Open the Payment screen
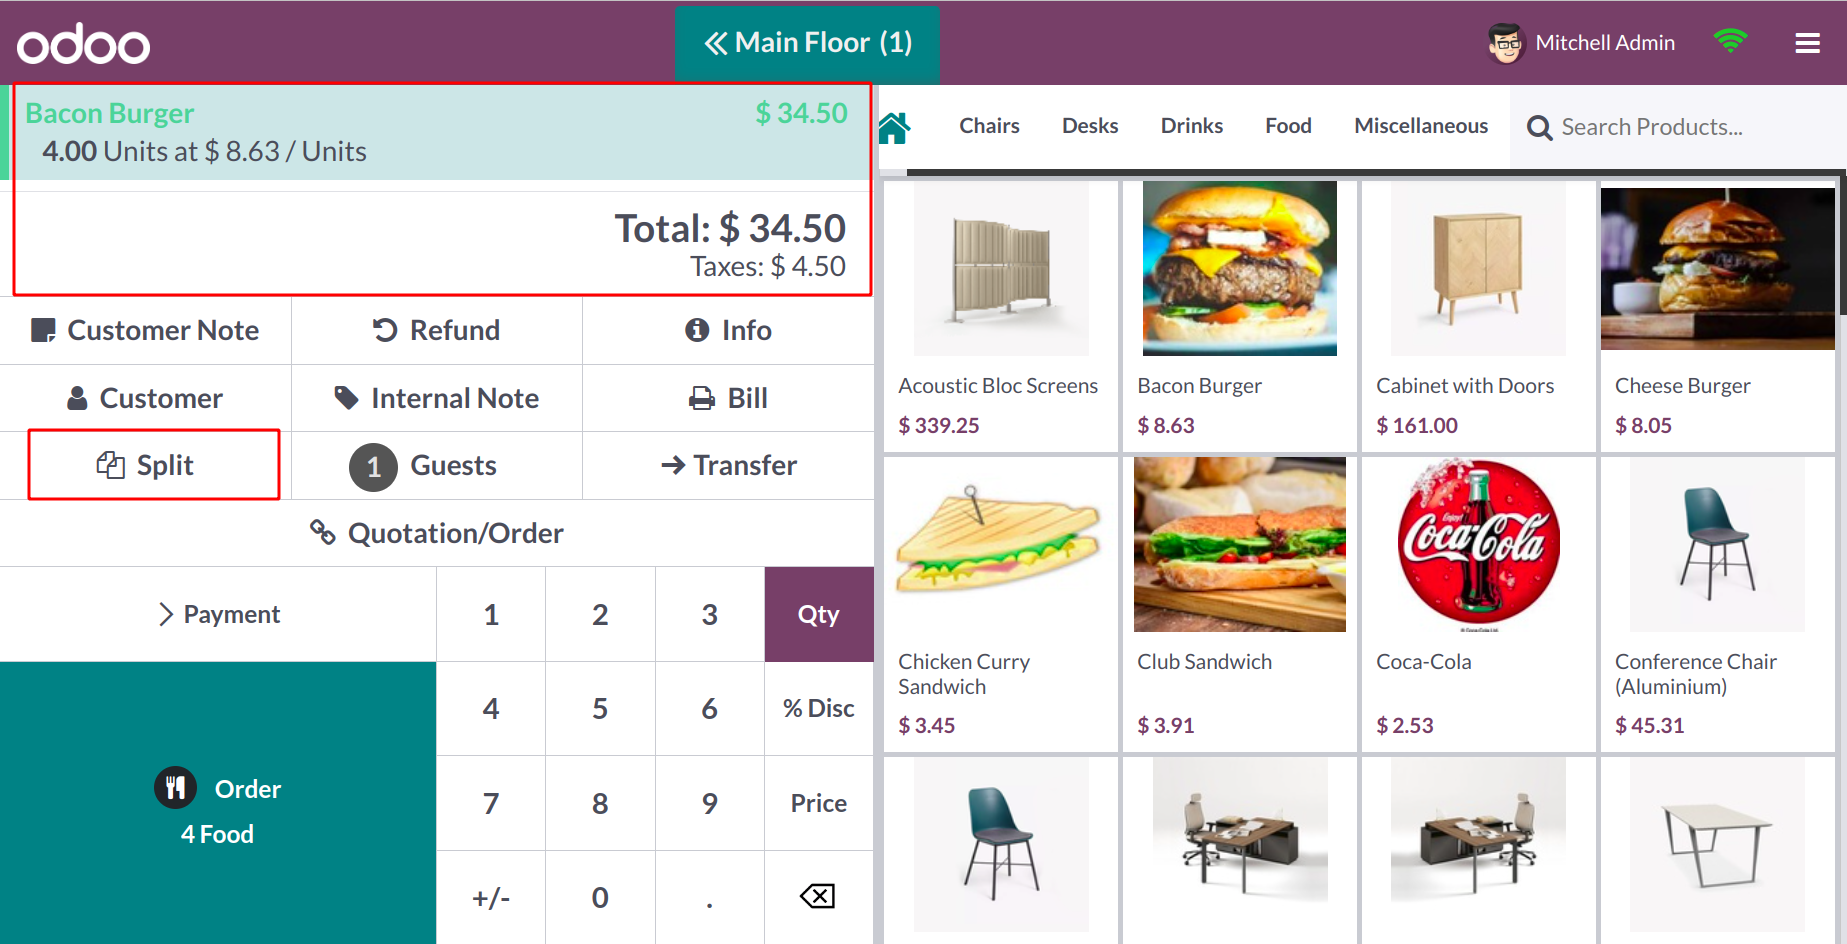 point(218,614)
